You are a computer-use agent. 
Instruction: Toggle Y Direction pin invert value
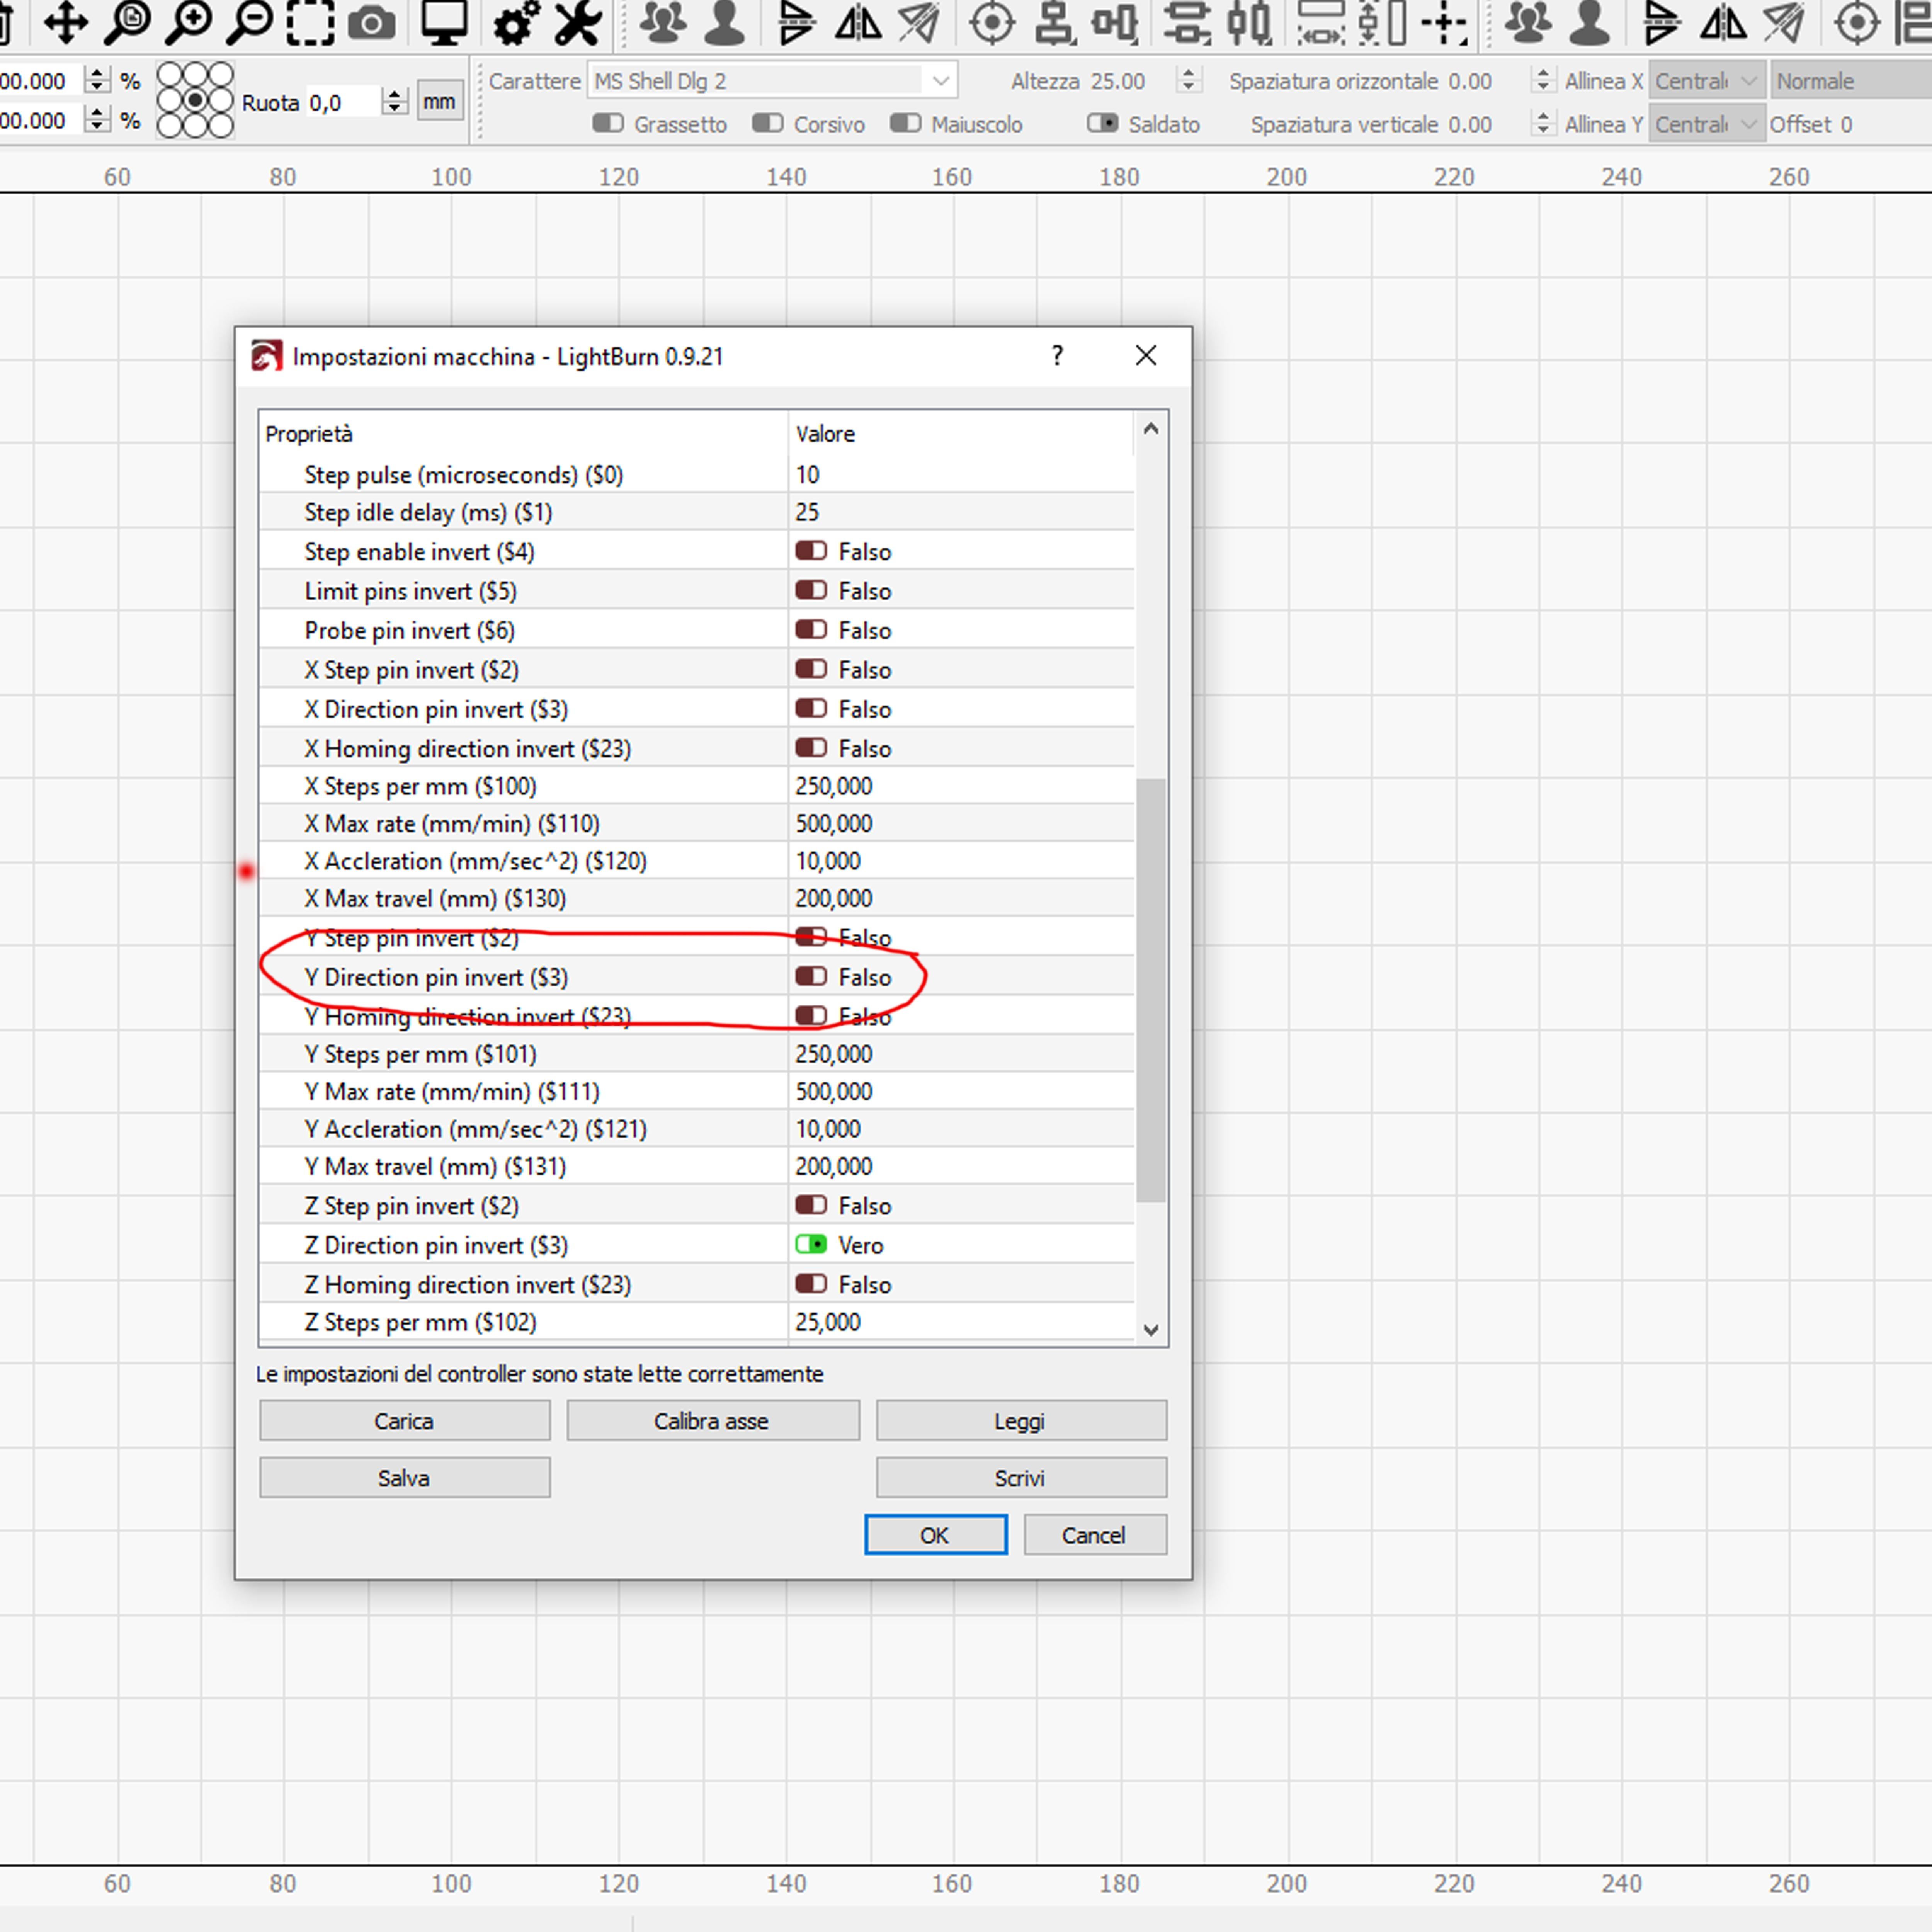point(811,976)
